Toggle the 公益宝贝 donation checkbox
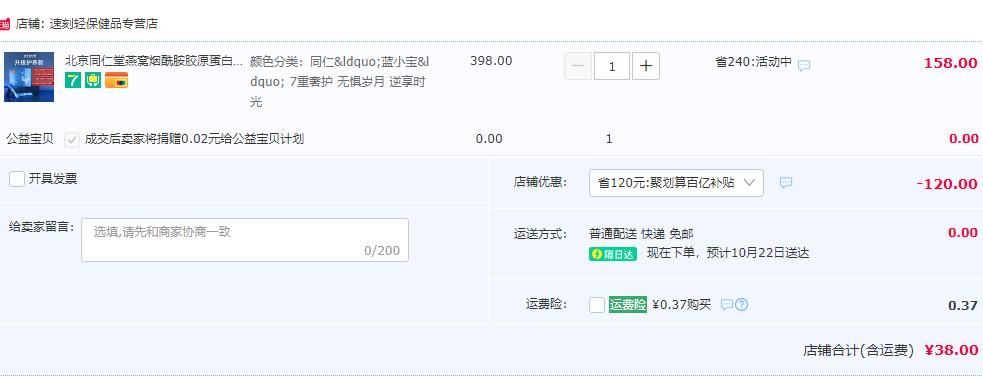Viewport: 983px width, 381px height. [x=72, y=139]
